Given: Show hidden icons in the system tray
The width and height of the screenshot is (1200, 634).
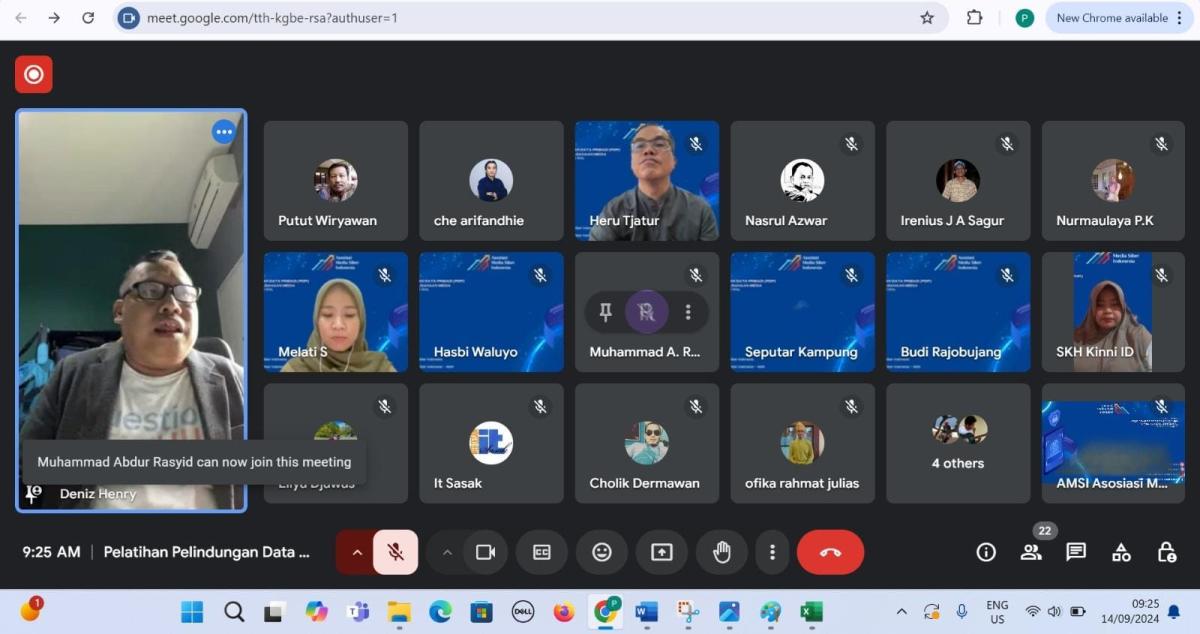Looking at the screenshot, I should [901, 611].
